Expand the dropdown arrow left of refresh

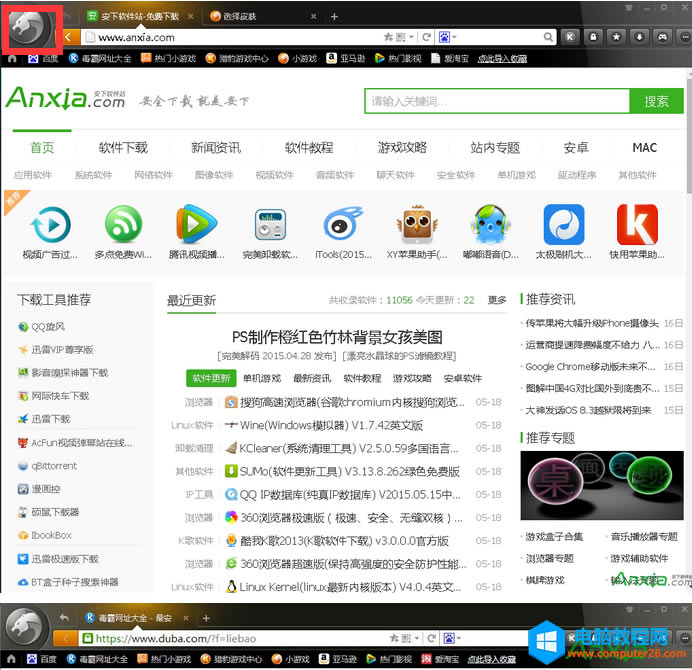click(x=410, y=37)
